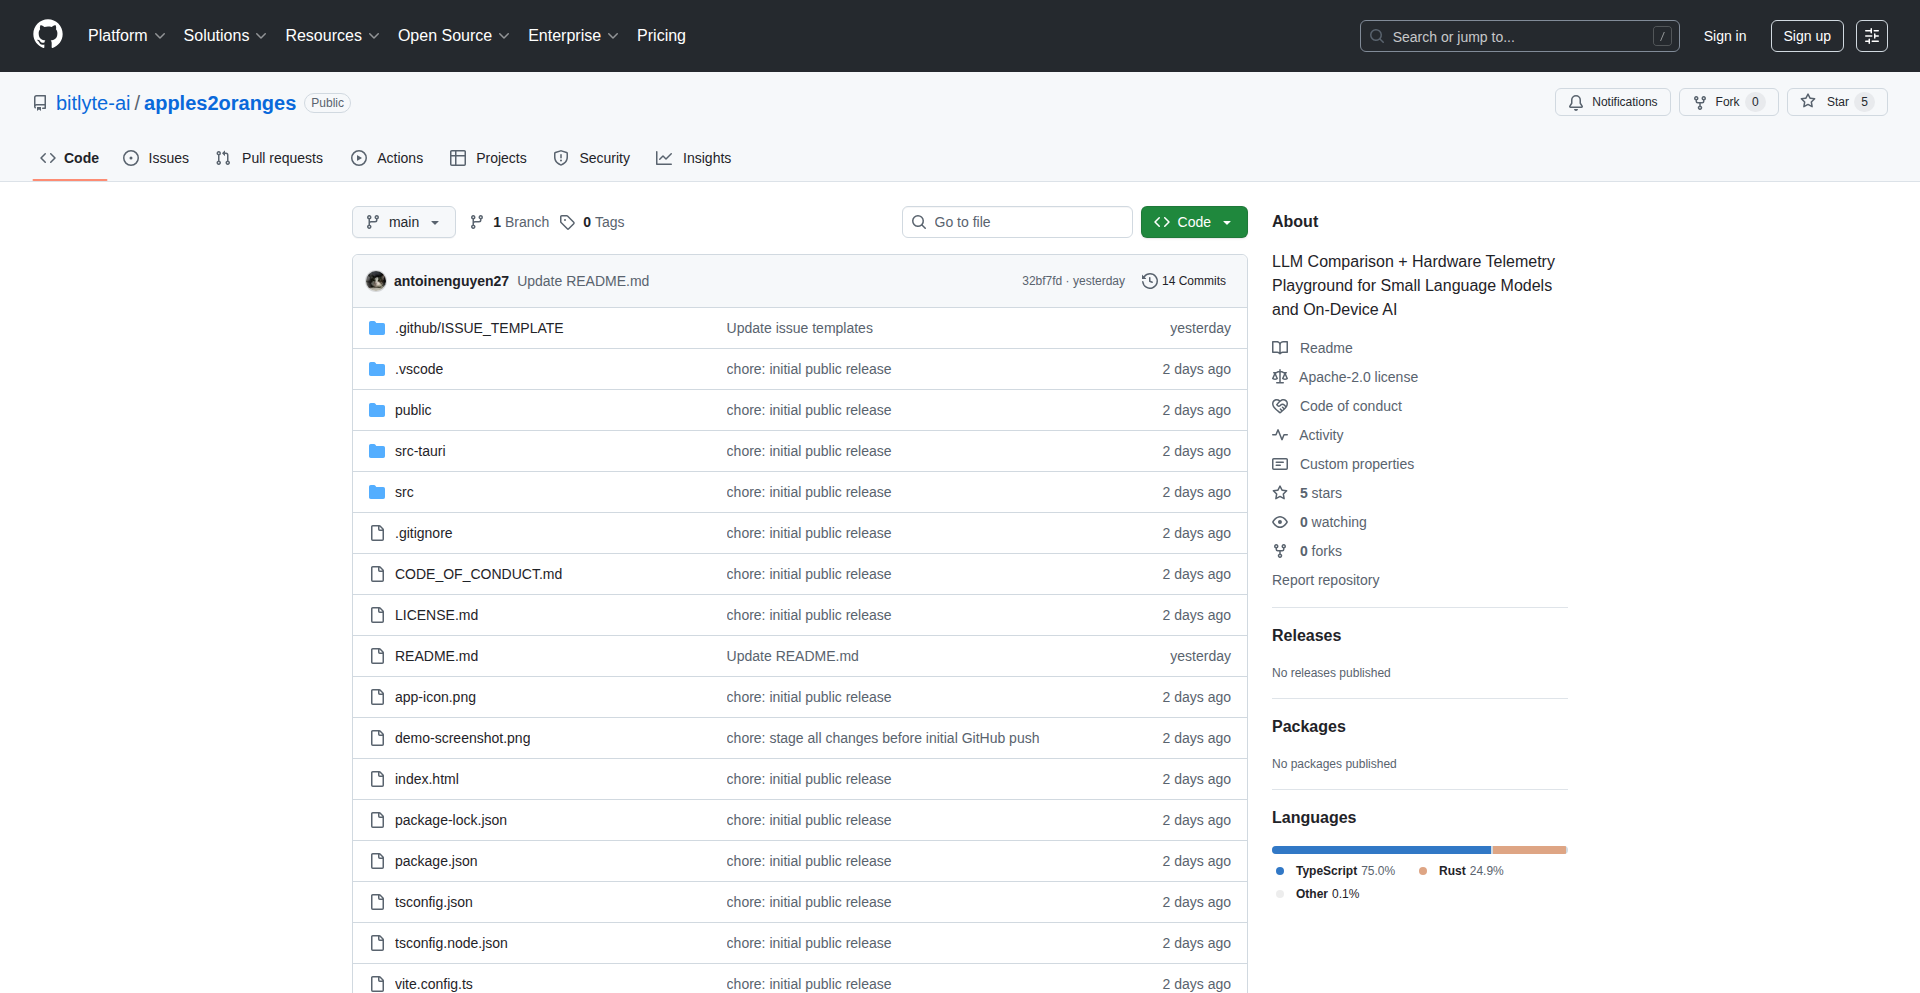Click the folder icon for public

(377, 410)
